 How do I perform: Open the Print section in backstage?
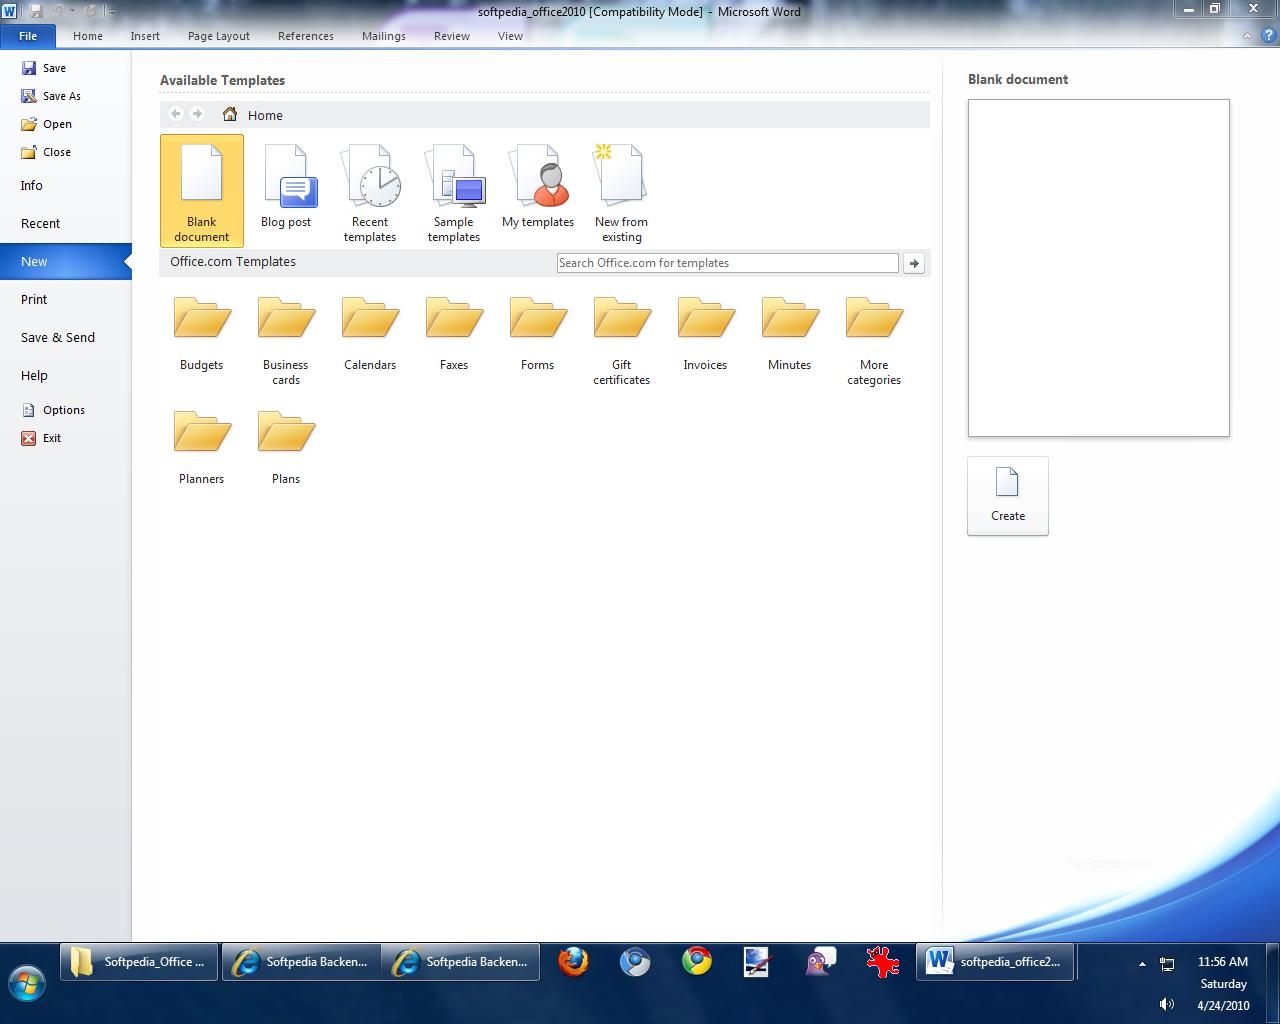[x=34, y=300]
